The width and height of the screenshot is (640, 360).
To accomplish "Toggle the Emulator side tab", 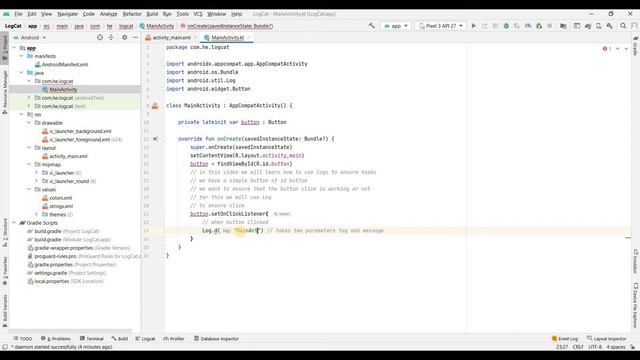I will pyautogui.click(x=636, y=261).
